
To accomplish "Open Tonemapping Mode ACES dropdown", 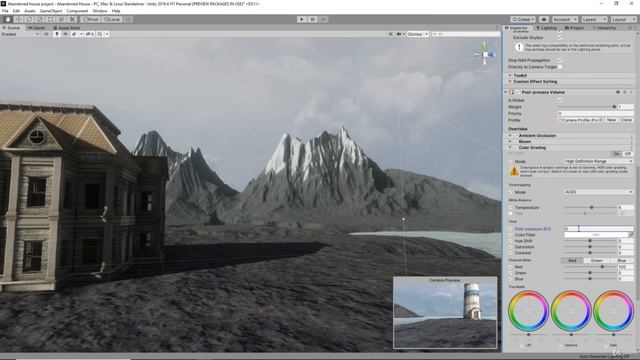I will point(598,192).
